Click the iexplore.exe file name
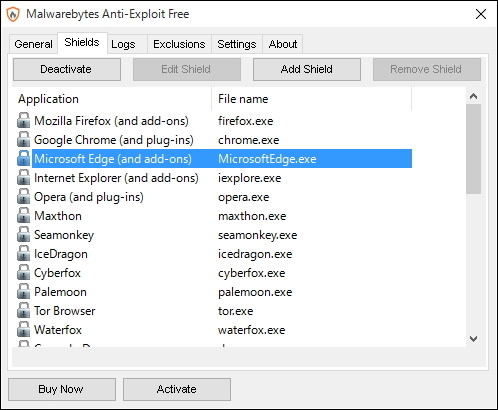Image resolution: width=498 pixels, height=410 pixels. tap(250, 178)
